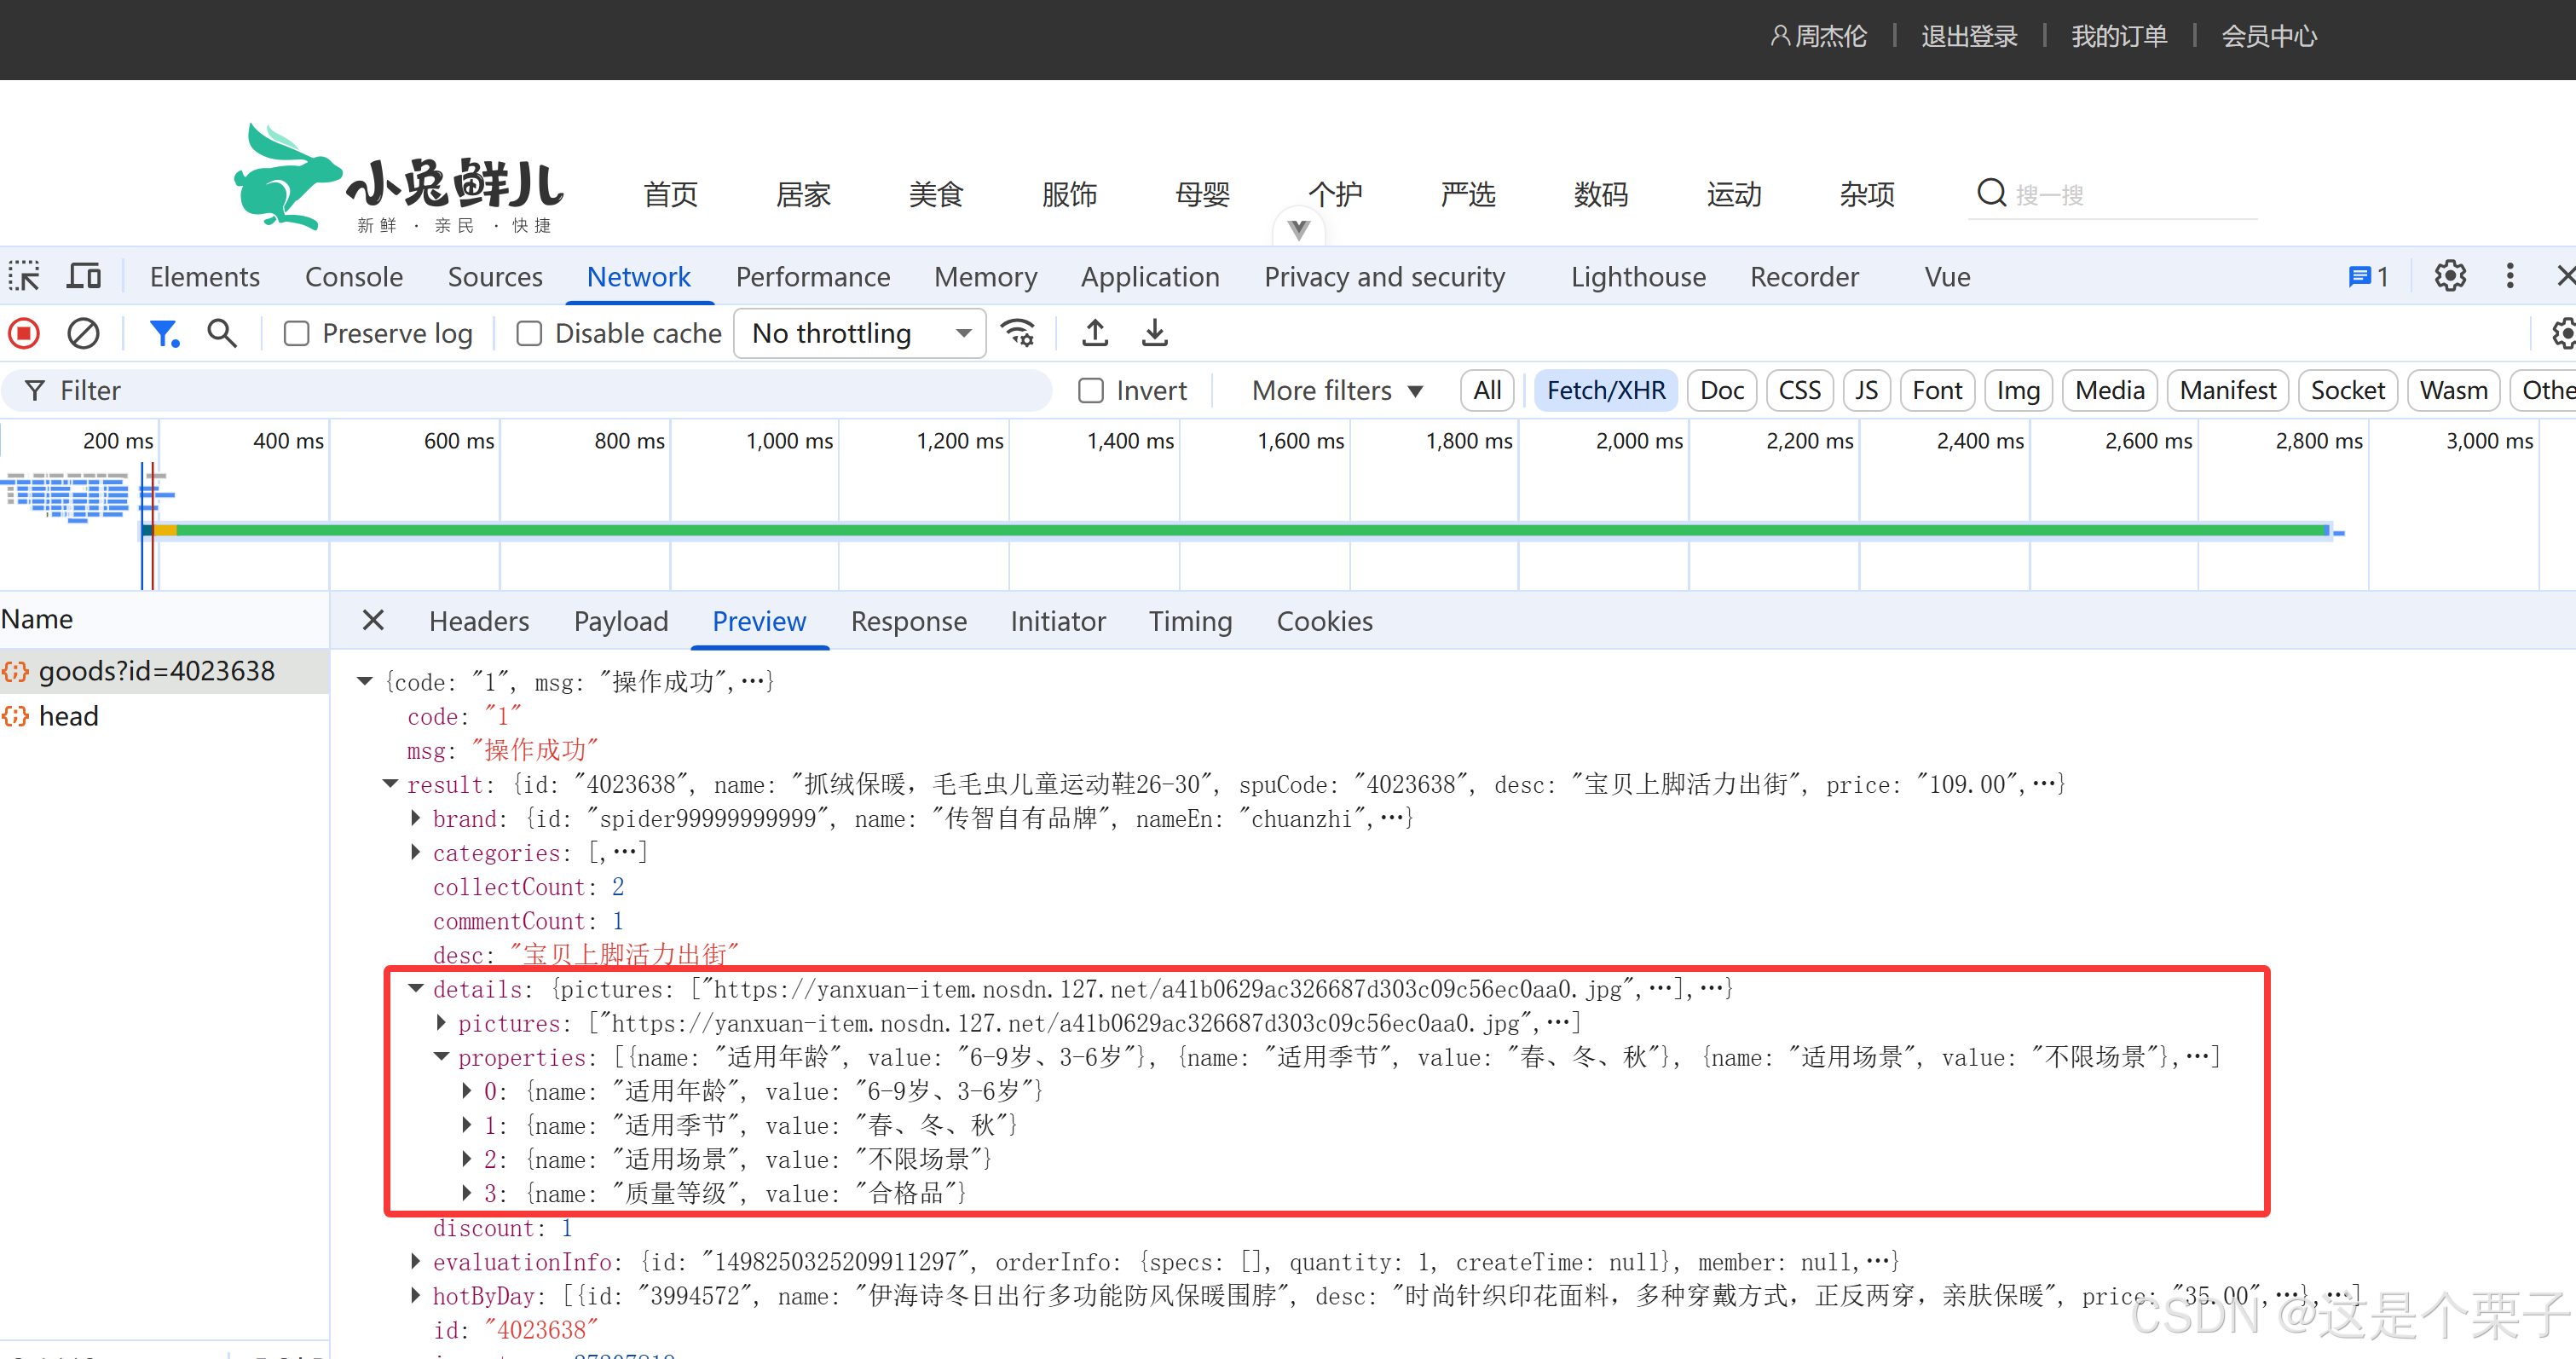Click the import HAR upload icon
This screenshot has width=2576, height=1359.
coord(1095,333)
